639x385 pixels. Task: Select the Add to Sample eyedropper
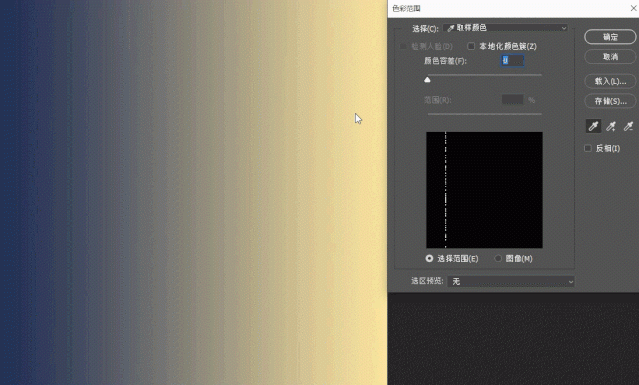click(x=611, y=126)
